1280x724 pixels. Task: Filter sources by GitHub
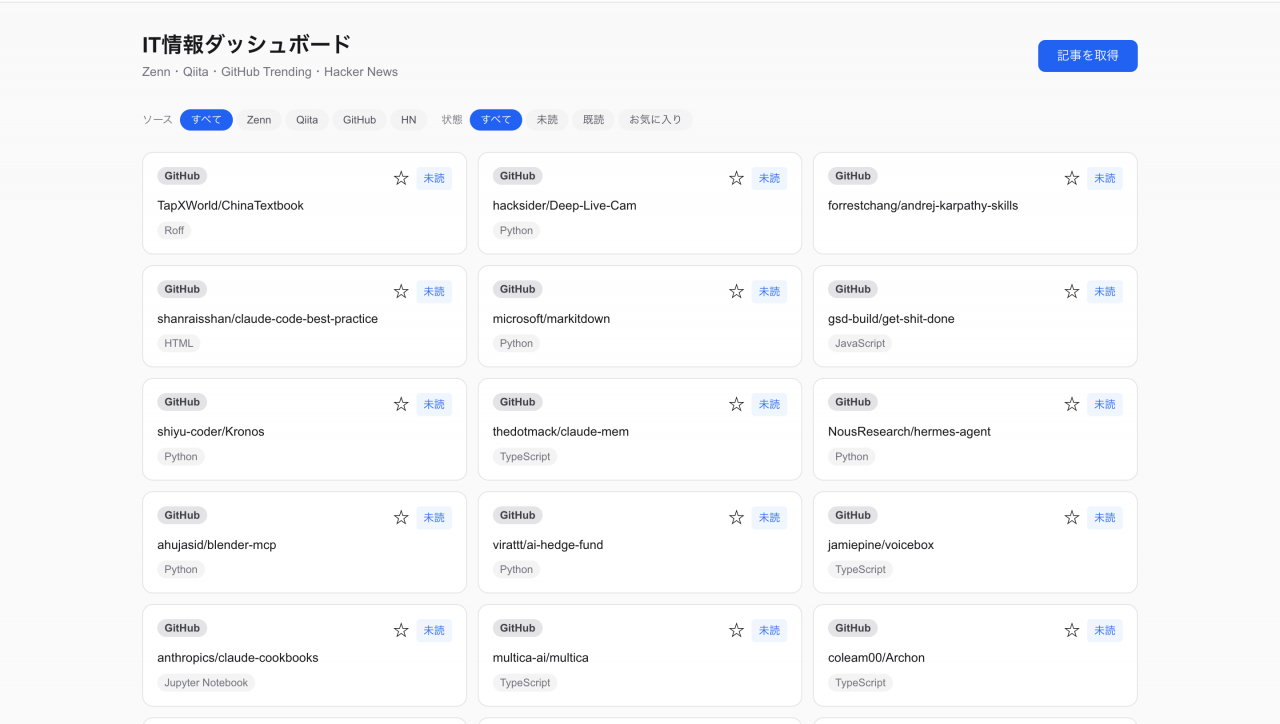359,120
